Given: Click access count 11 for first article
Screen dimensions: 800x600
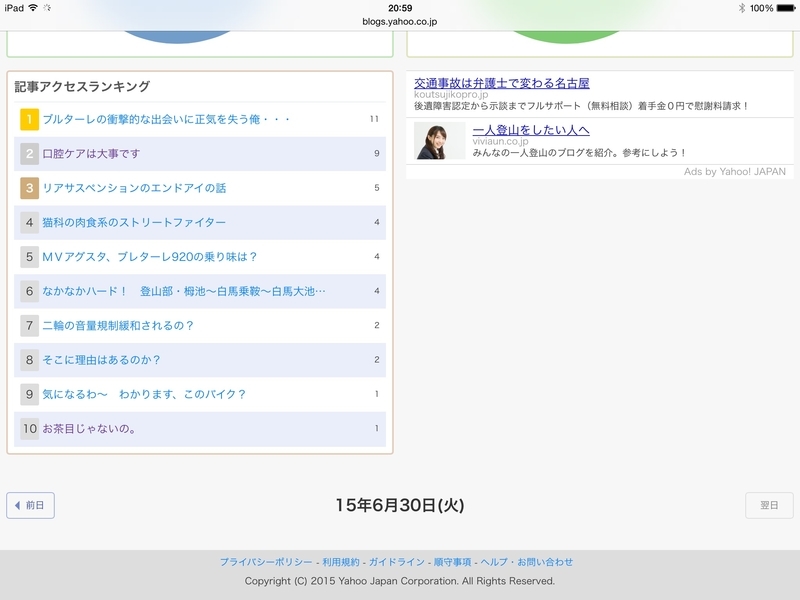Looking at the screenshot, I should [374, 119].
